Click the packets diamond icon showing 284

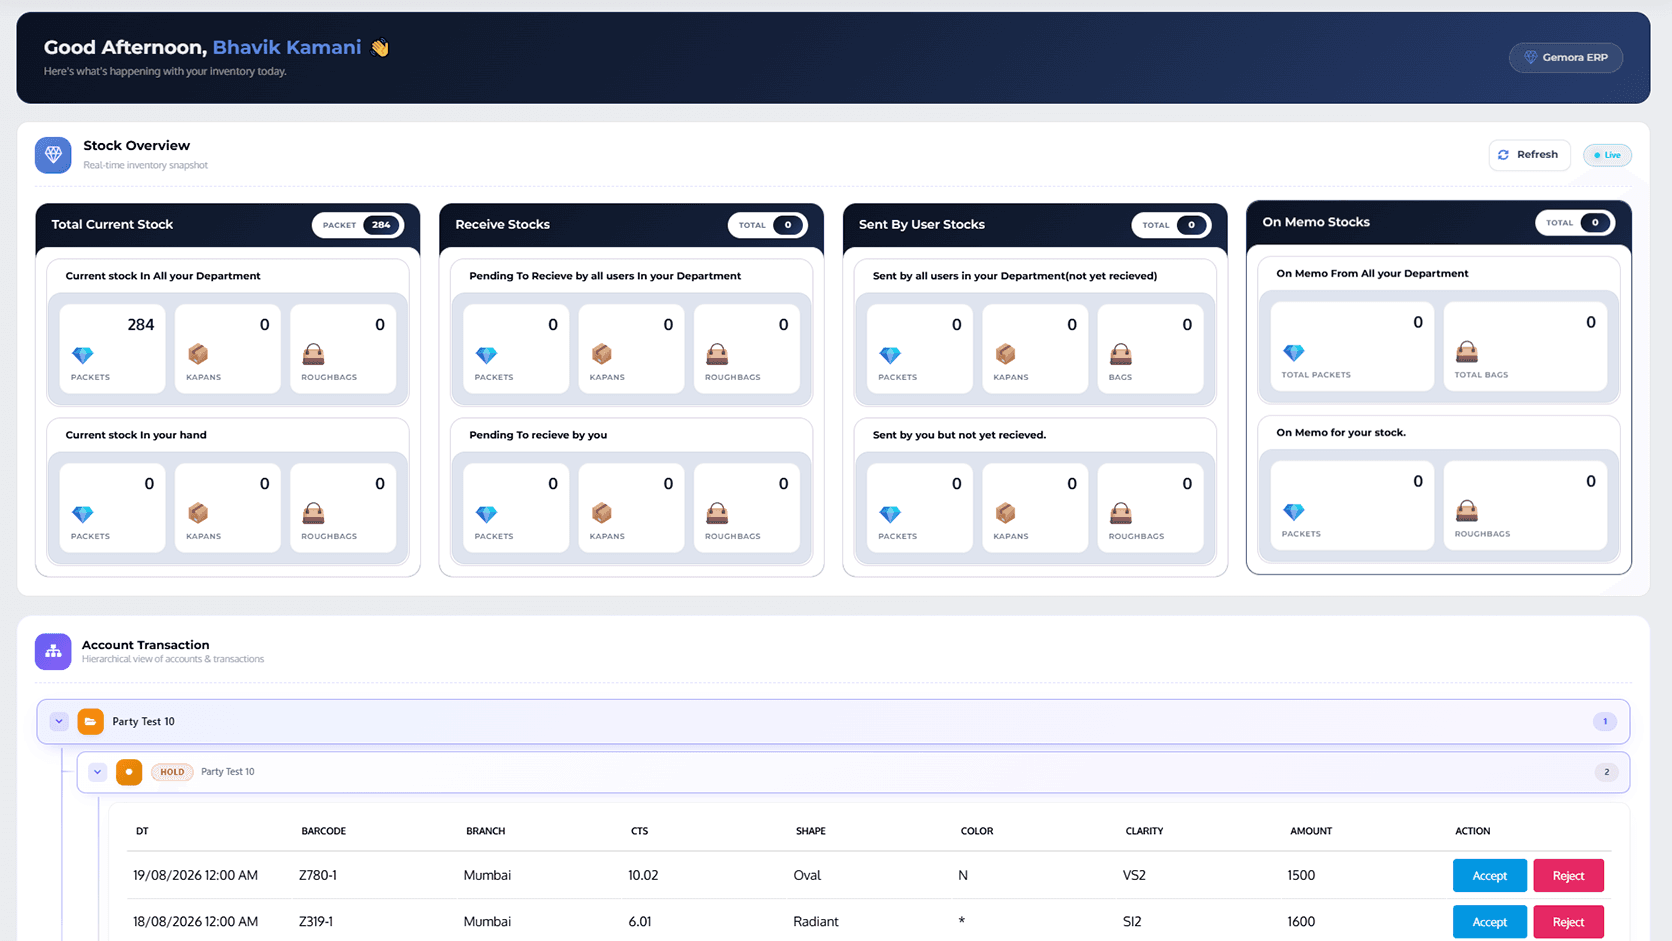coord(83,354)
